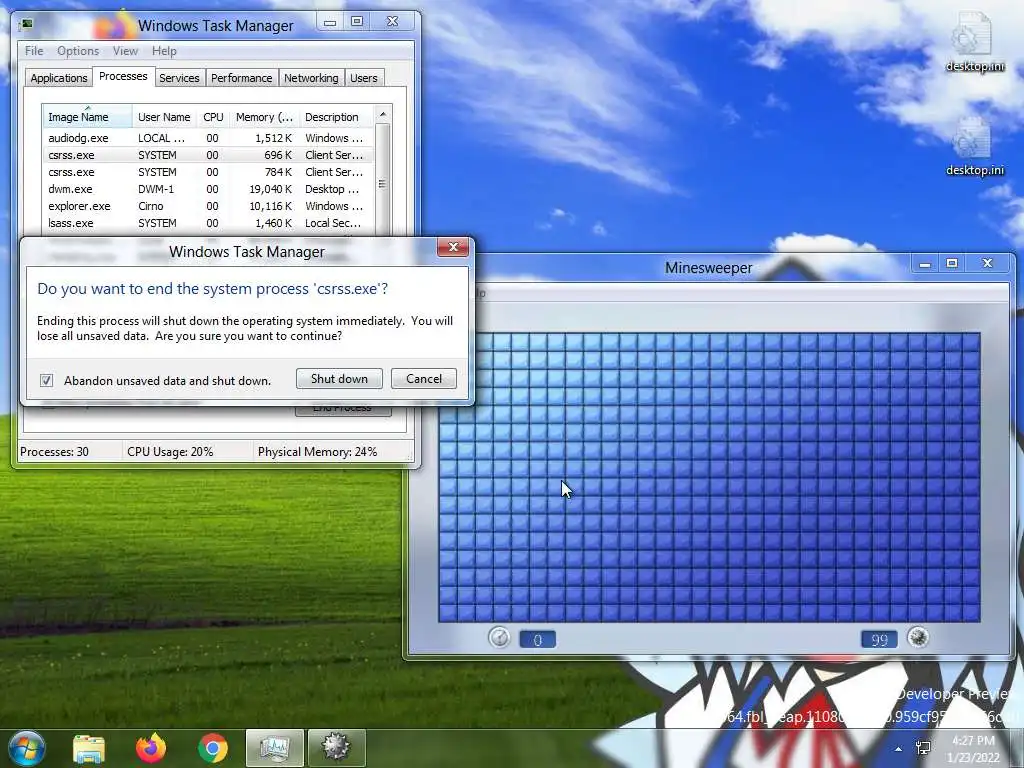
Task: Sort processes by Image Name column
Action: tap(88, 117)
